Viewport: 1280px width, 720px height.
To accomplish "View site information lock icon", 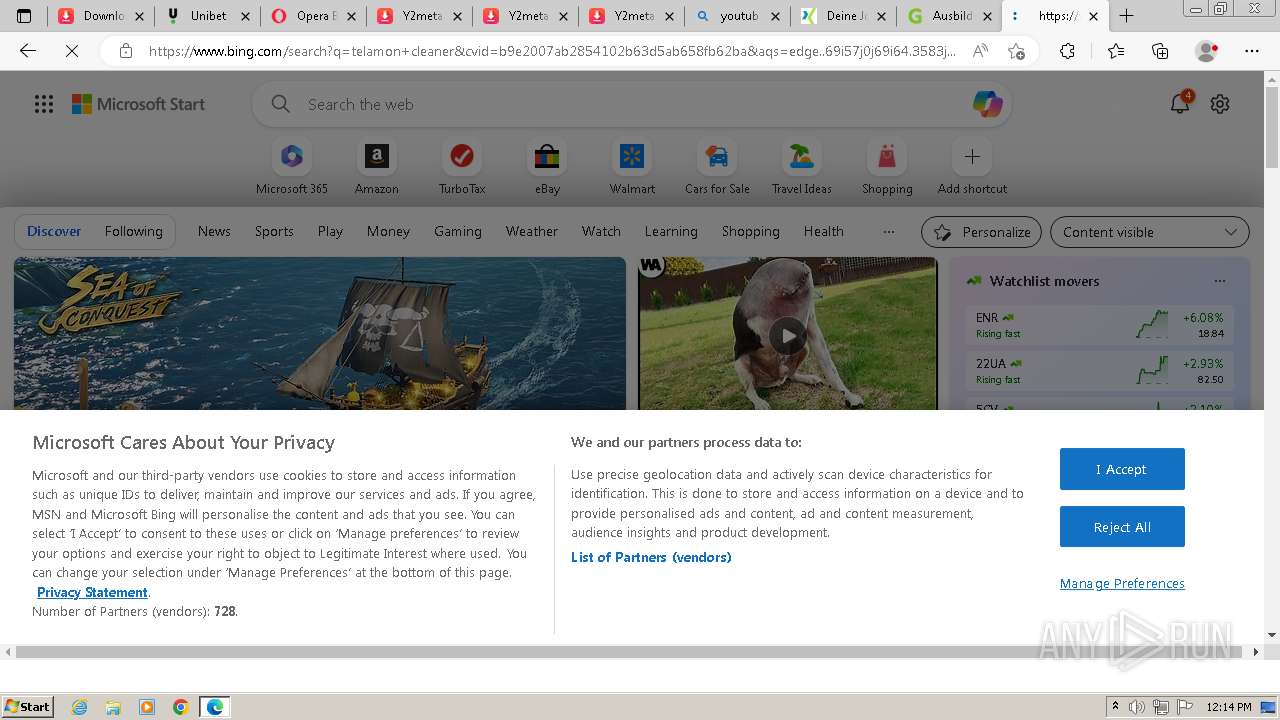I will [x=125, y=51].
